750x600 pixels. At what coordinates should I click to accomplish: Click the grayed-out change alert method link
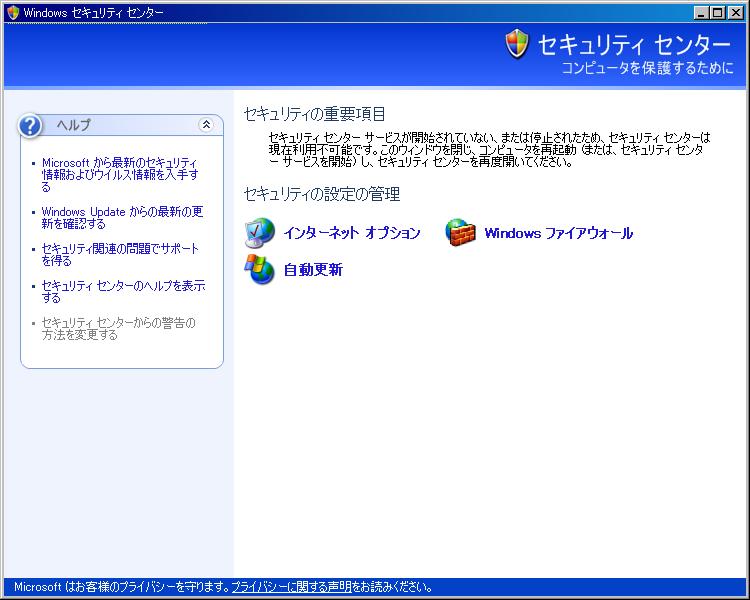[x=118, y=328]
